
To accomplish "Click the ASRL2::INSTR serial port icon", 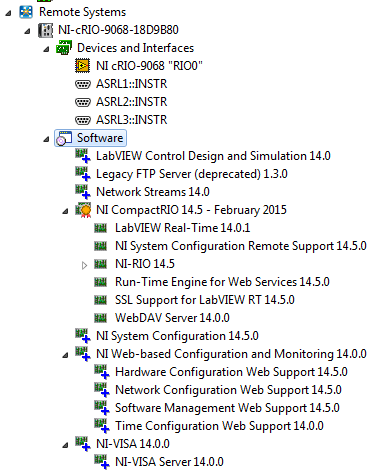I will tap(82, 102).
